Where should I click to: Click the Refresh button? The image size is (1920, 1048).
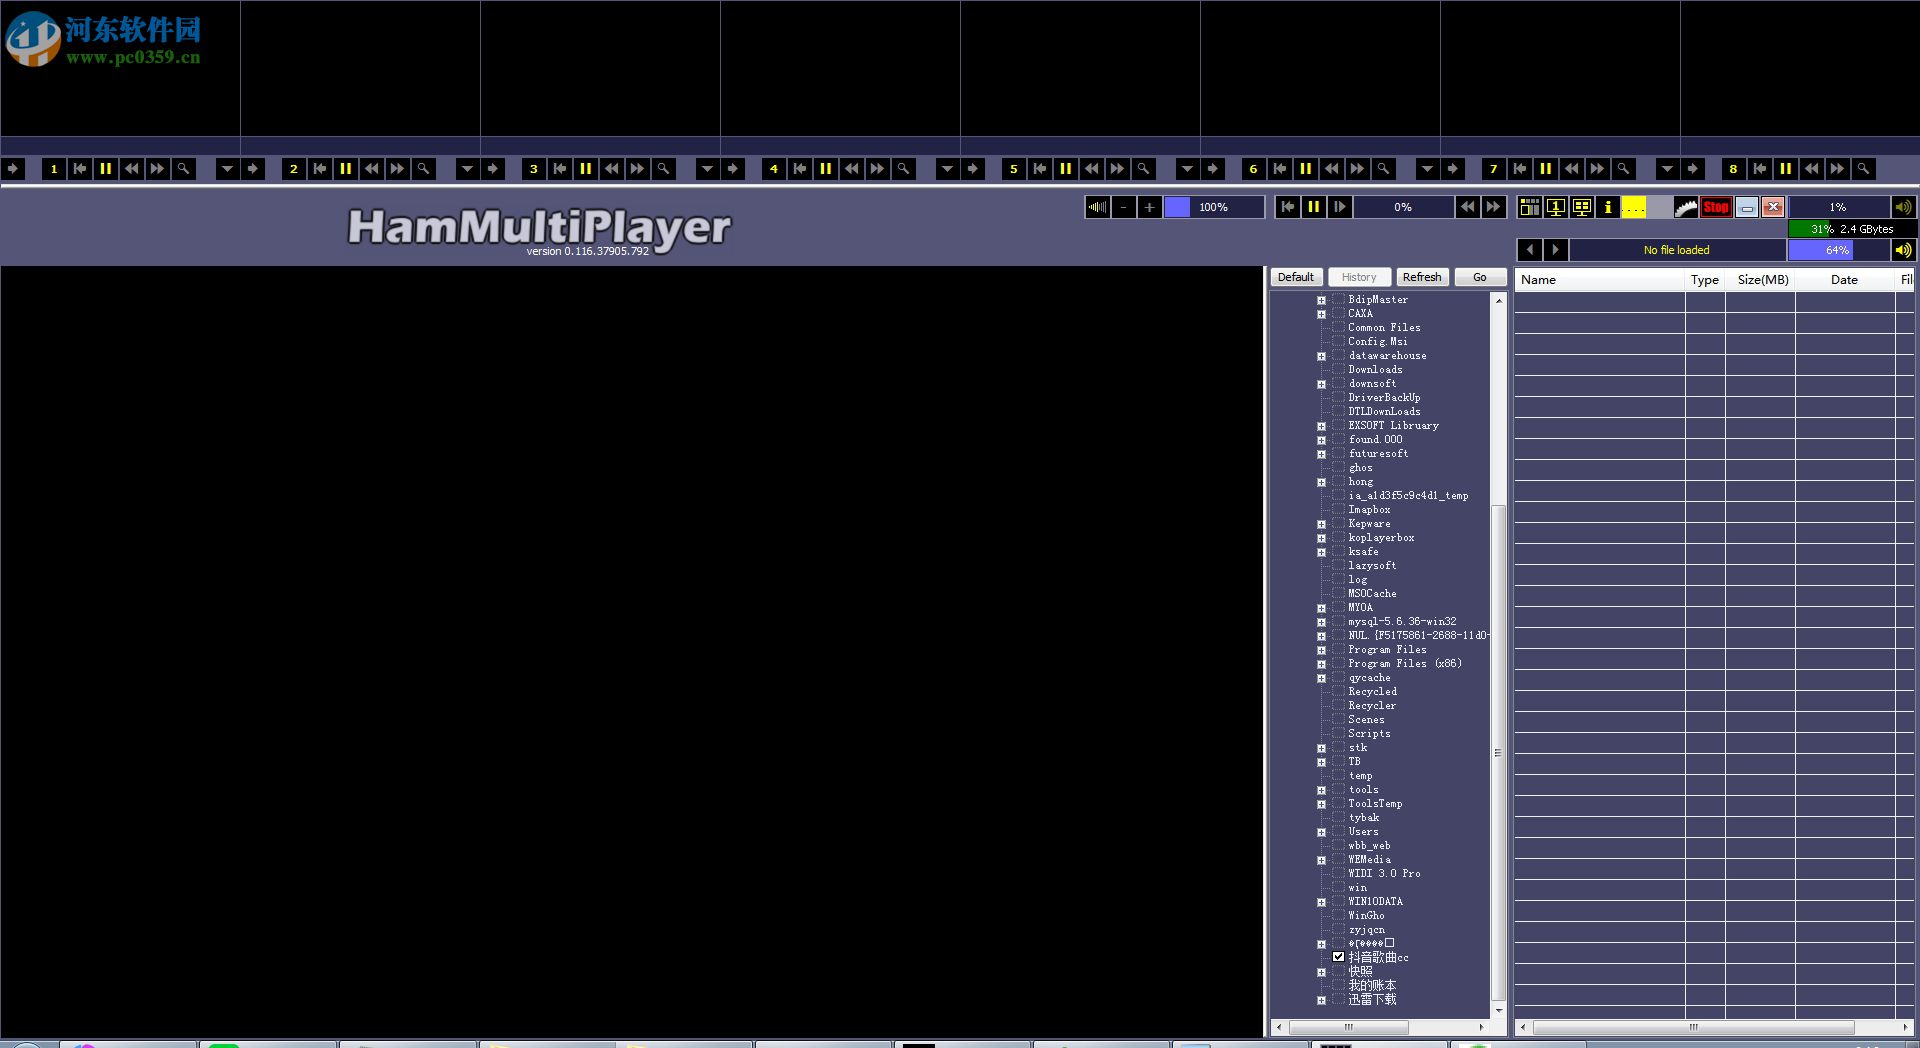[x=1422, y=277]
